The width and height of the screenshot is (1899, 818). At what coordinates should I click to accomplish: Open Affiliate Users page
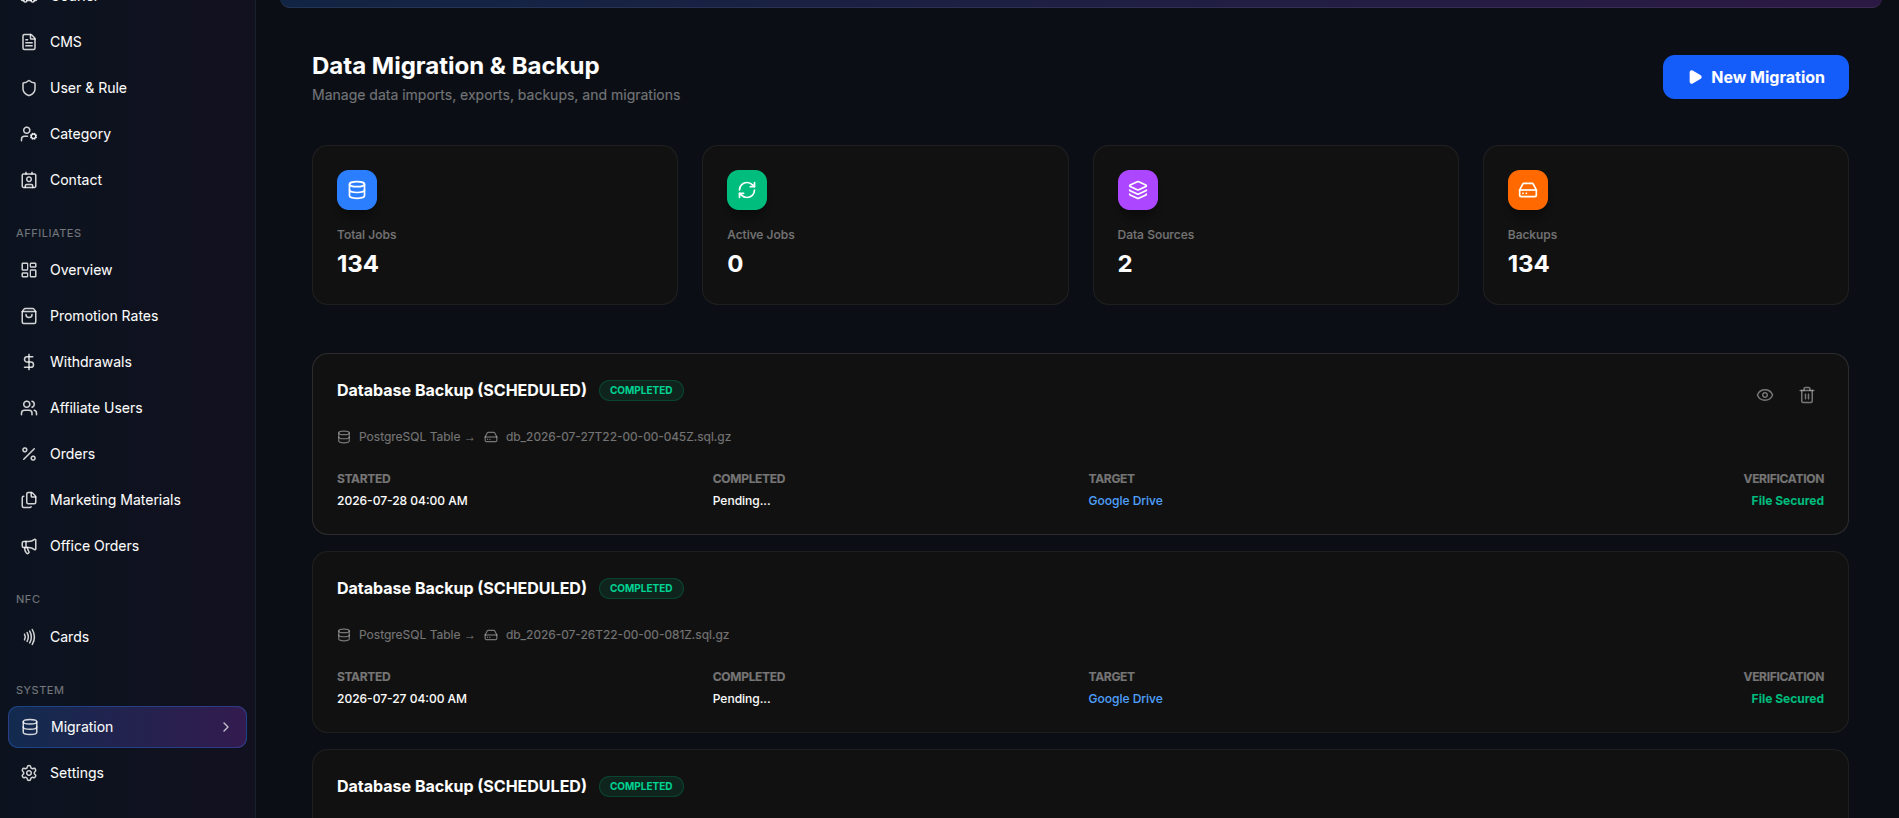(128, 408)
